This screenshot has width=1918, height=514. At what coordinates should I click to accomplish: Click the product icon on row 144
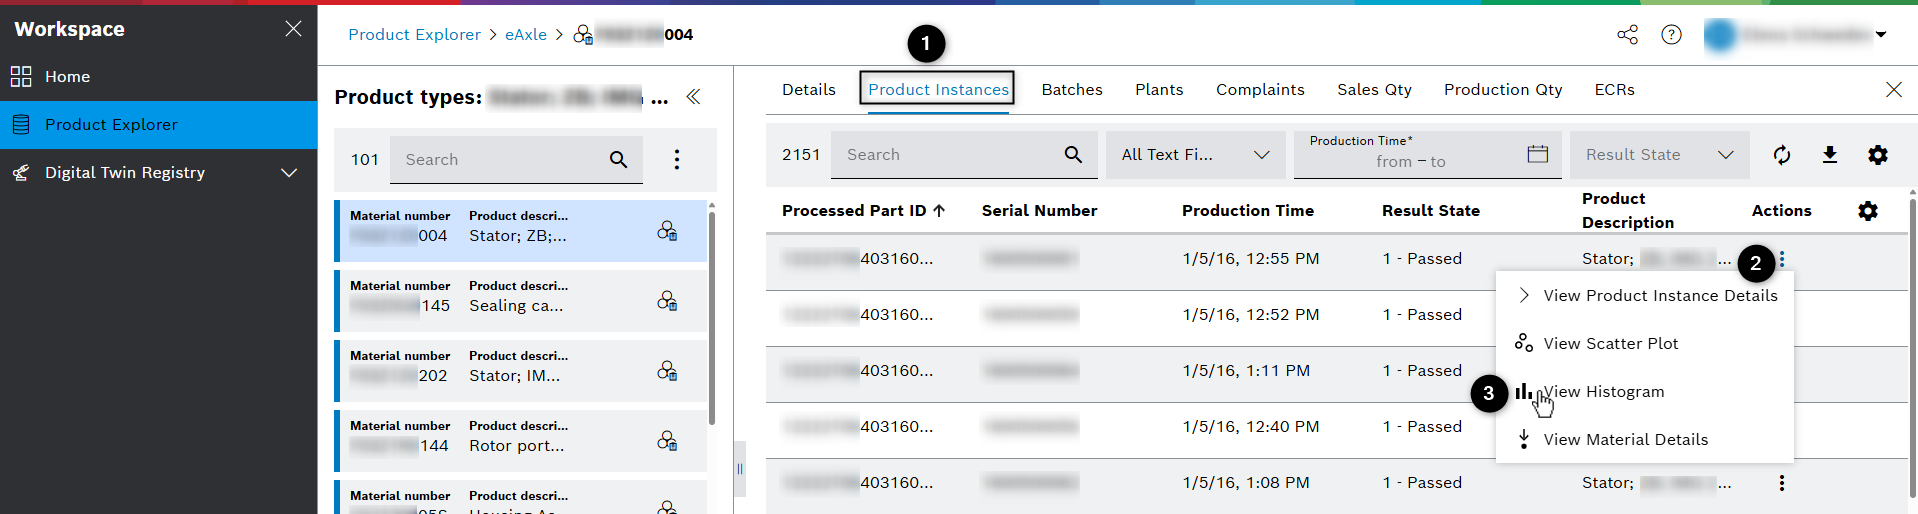[667, 441]
